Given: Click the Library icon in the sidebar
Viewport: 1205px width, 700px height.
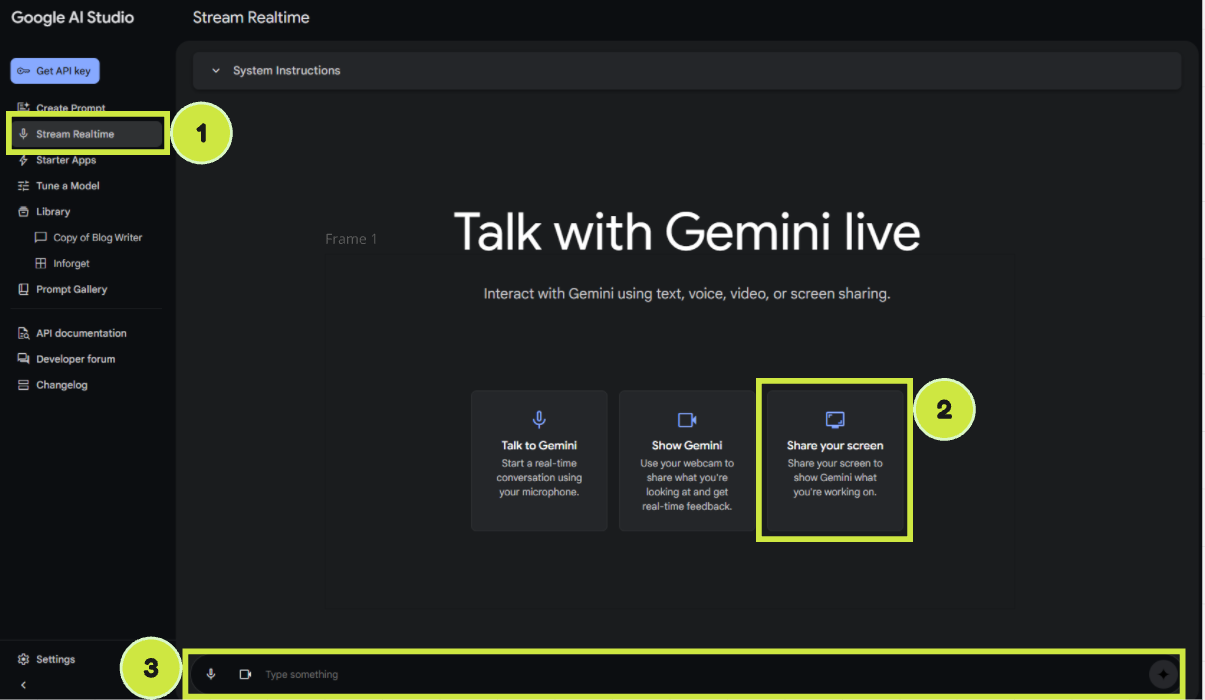Looking at the screenshot, I should point(23,211).
